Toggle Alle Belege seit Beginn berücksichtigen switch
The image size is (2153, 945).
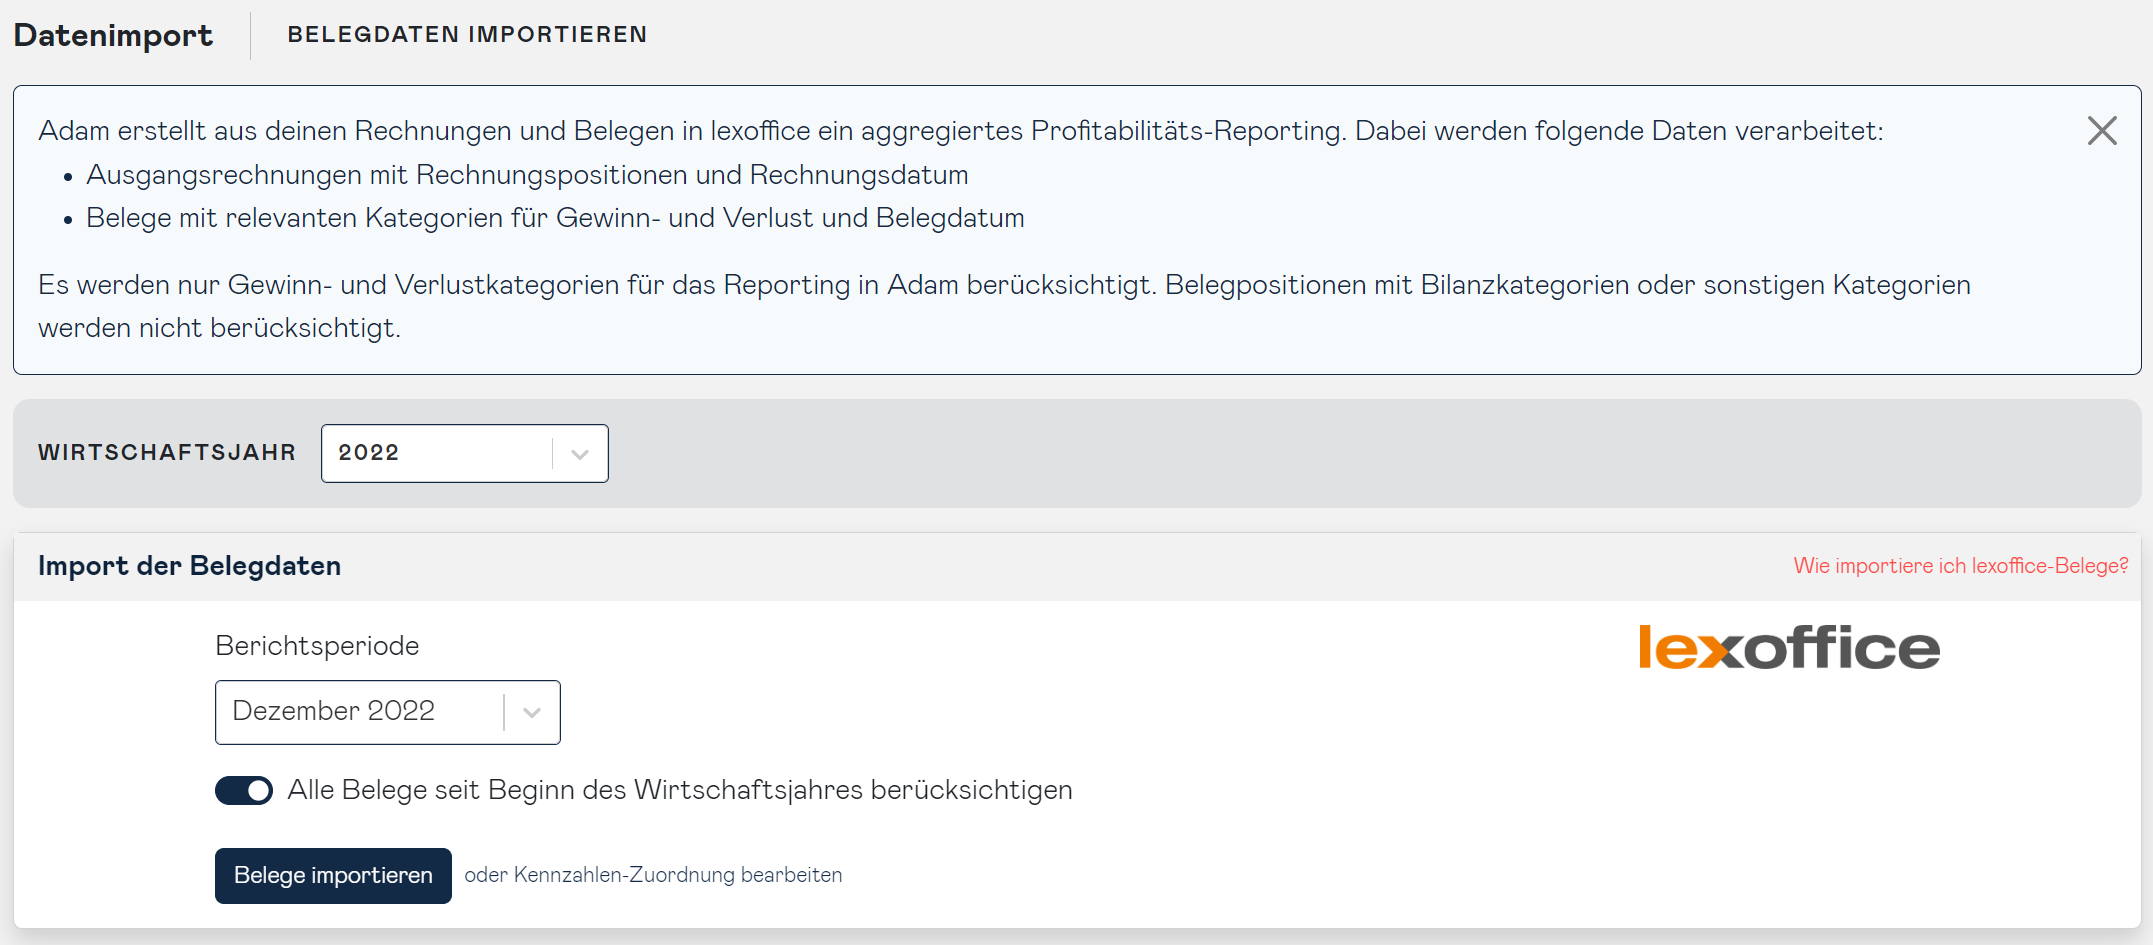pos(244,790)
